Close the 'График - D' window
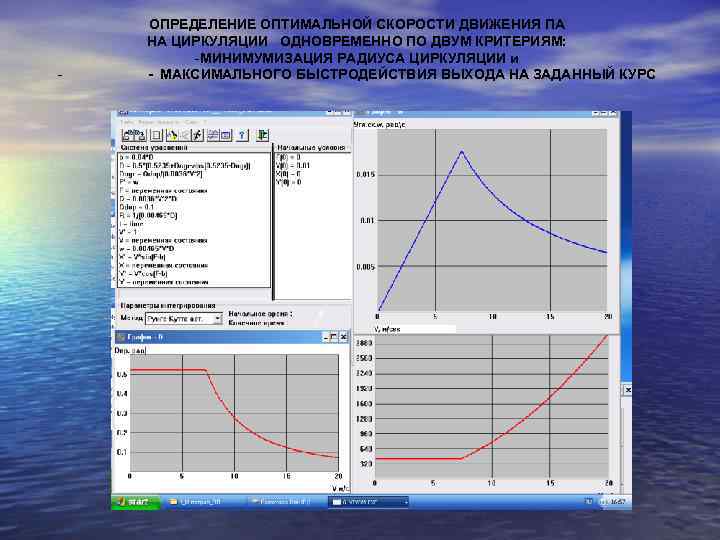 (x=343, y=338)
